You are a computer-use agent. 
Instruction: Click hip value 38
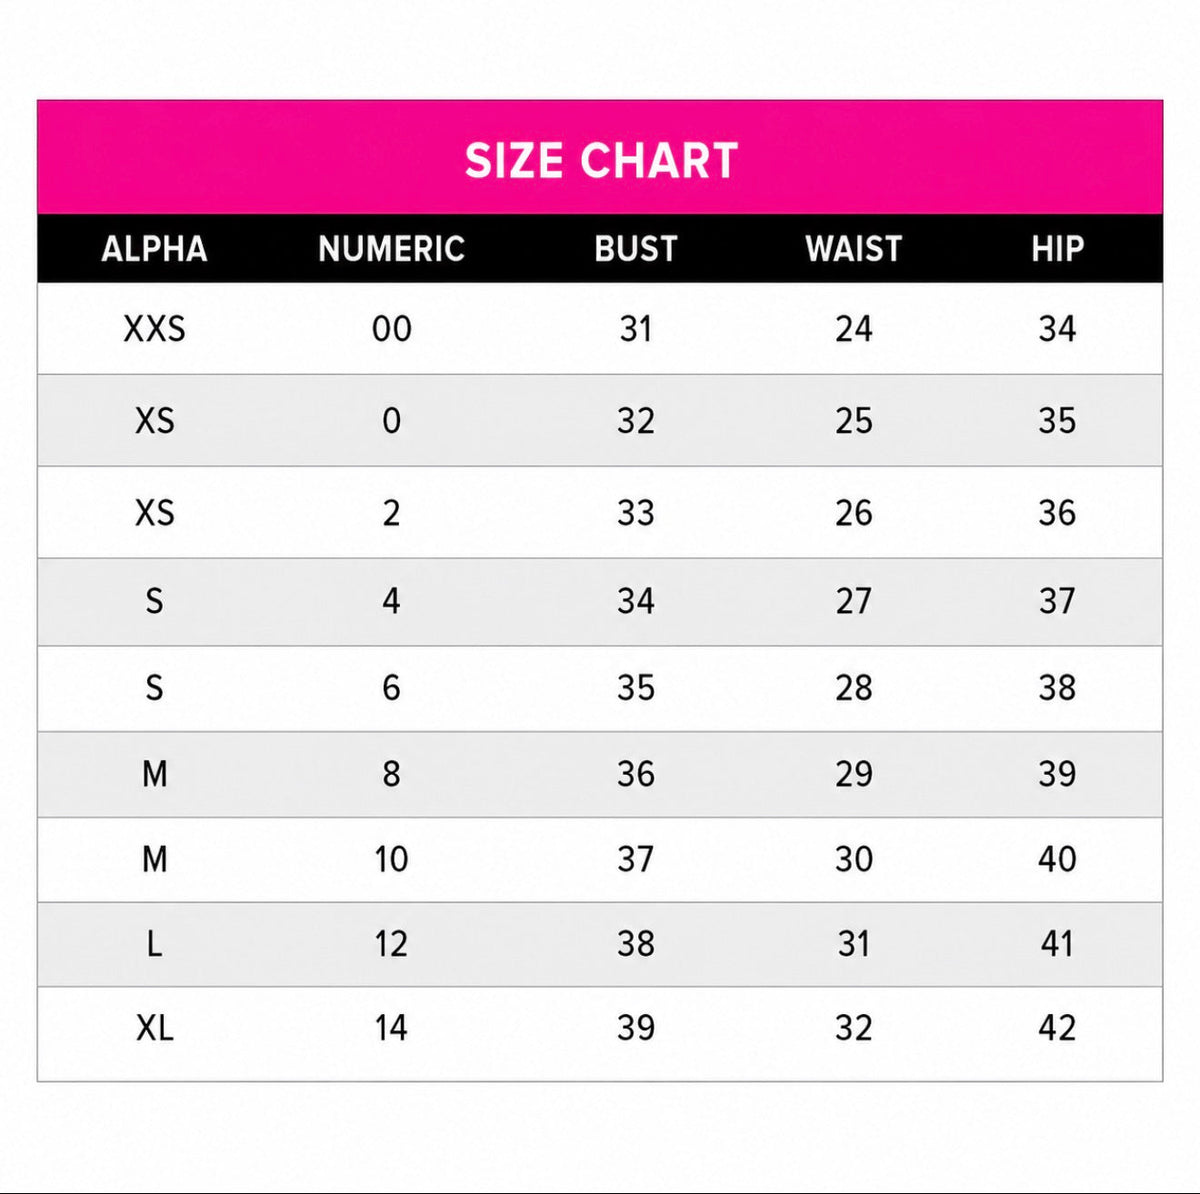click(x=1057, y=688)
